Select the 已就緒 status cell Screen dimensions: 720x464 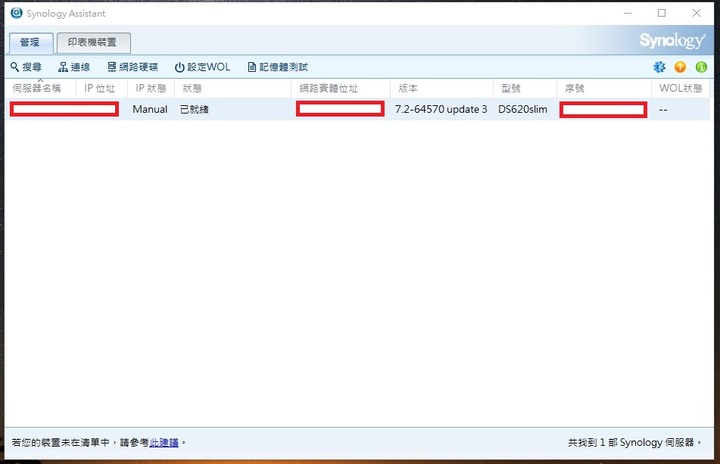pos(194,109)
